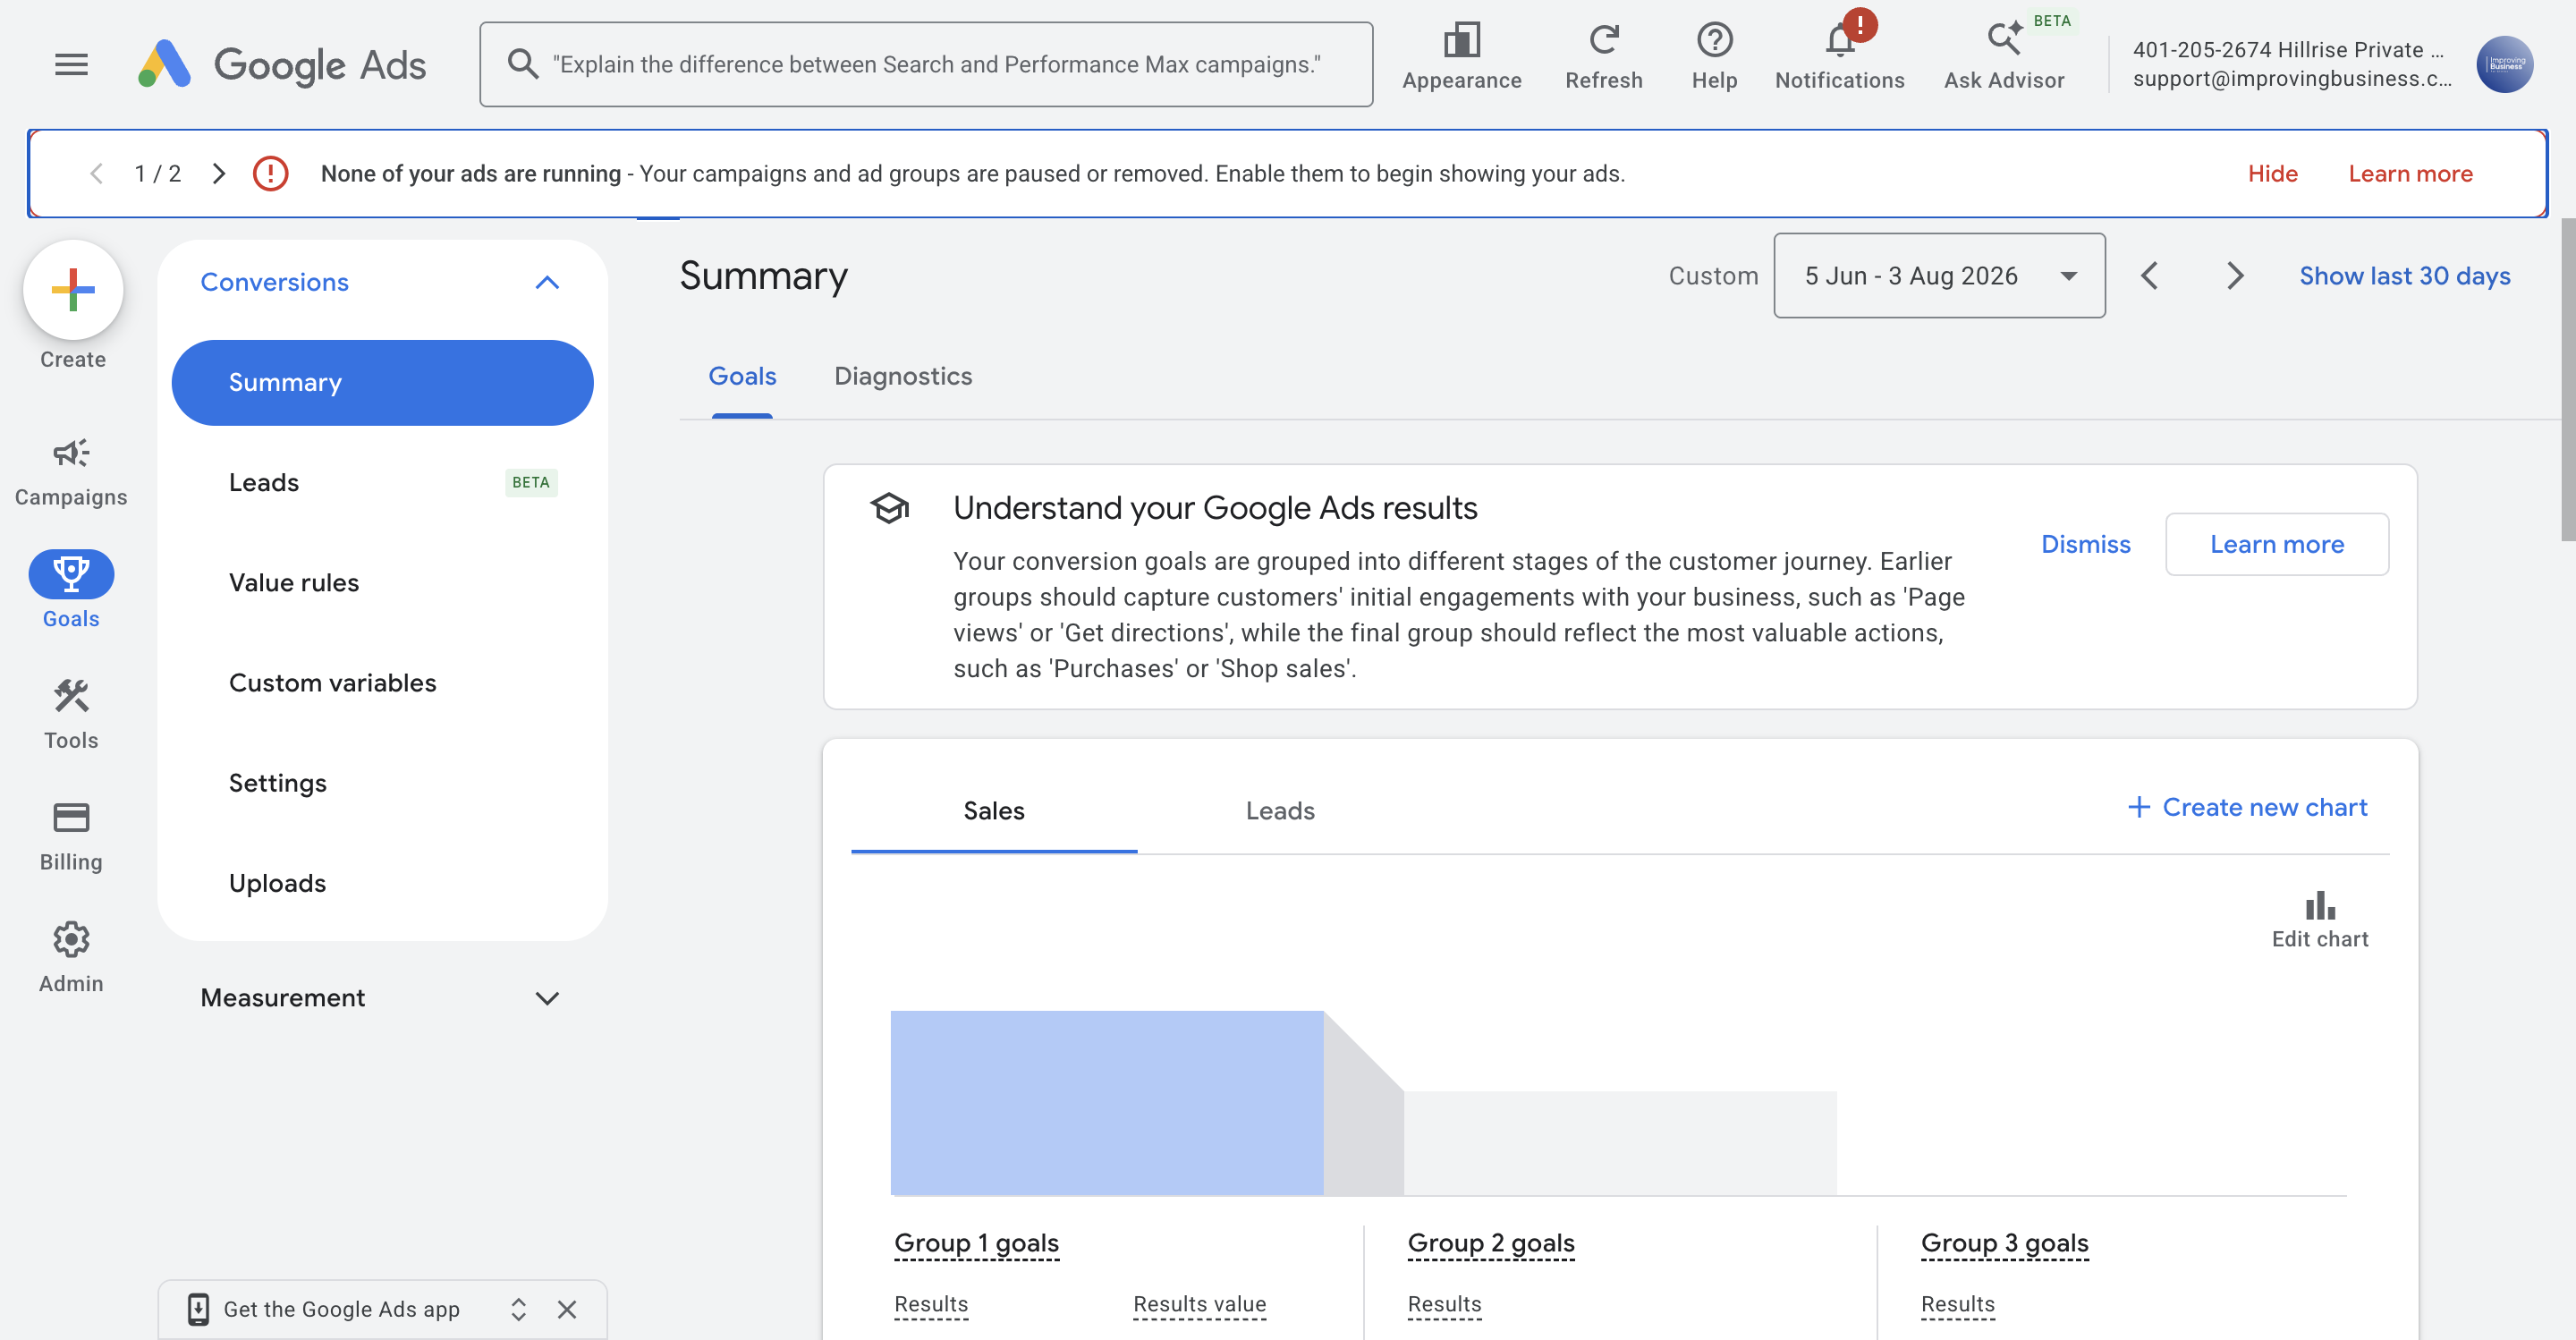2576x1340 pixels.
Task: Click the Google Ads app phone icon
Action: [x=198, y=1309]
